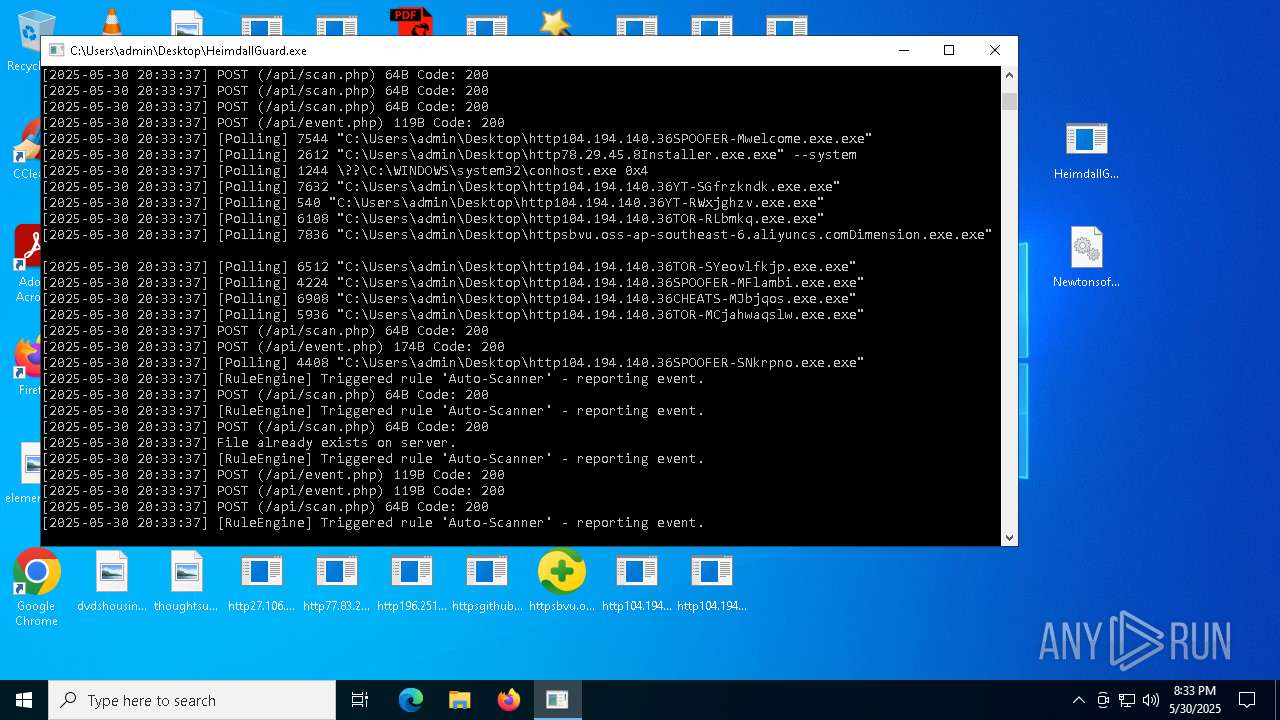Minimize the HeimdallGuard console window

(x=903, y=50)
